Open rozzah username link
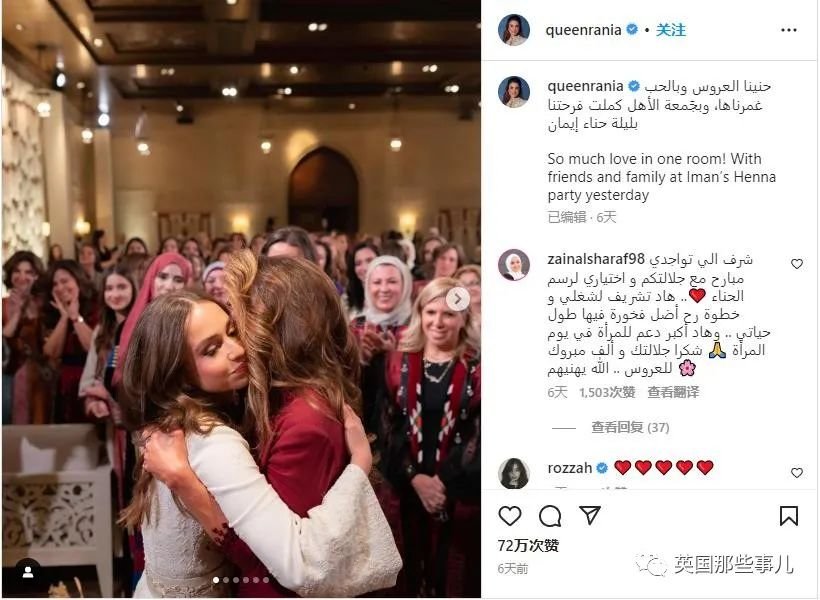The image size is (820, 600). [x=570, y=468]
